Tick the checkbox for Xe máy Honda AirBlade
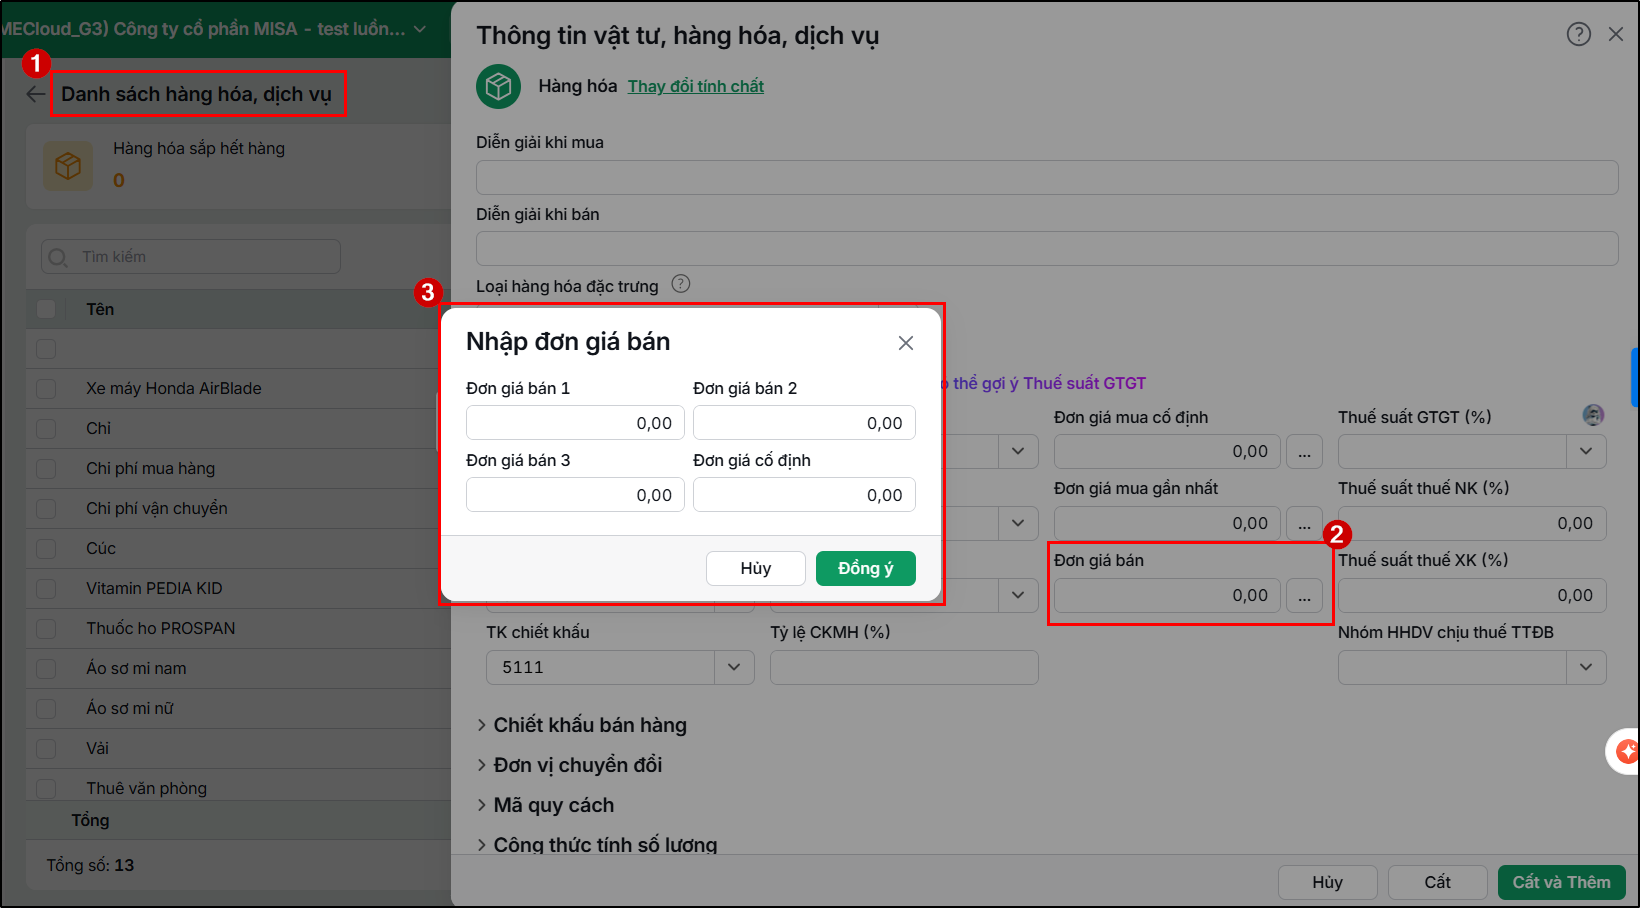This screenshot has height=908, width=1640. pos(46,388)
